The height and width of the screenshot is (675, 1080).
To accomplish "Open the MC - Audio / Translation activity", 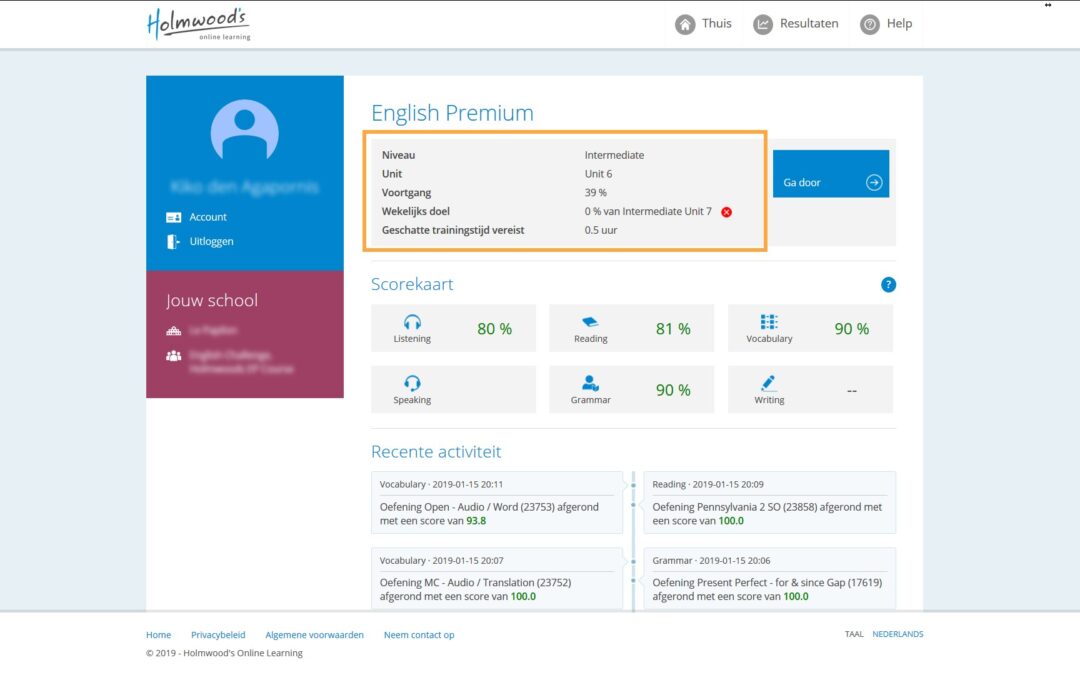I will (497, 579).
